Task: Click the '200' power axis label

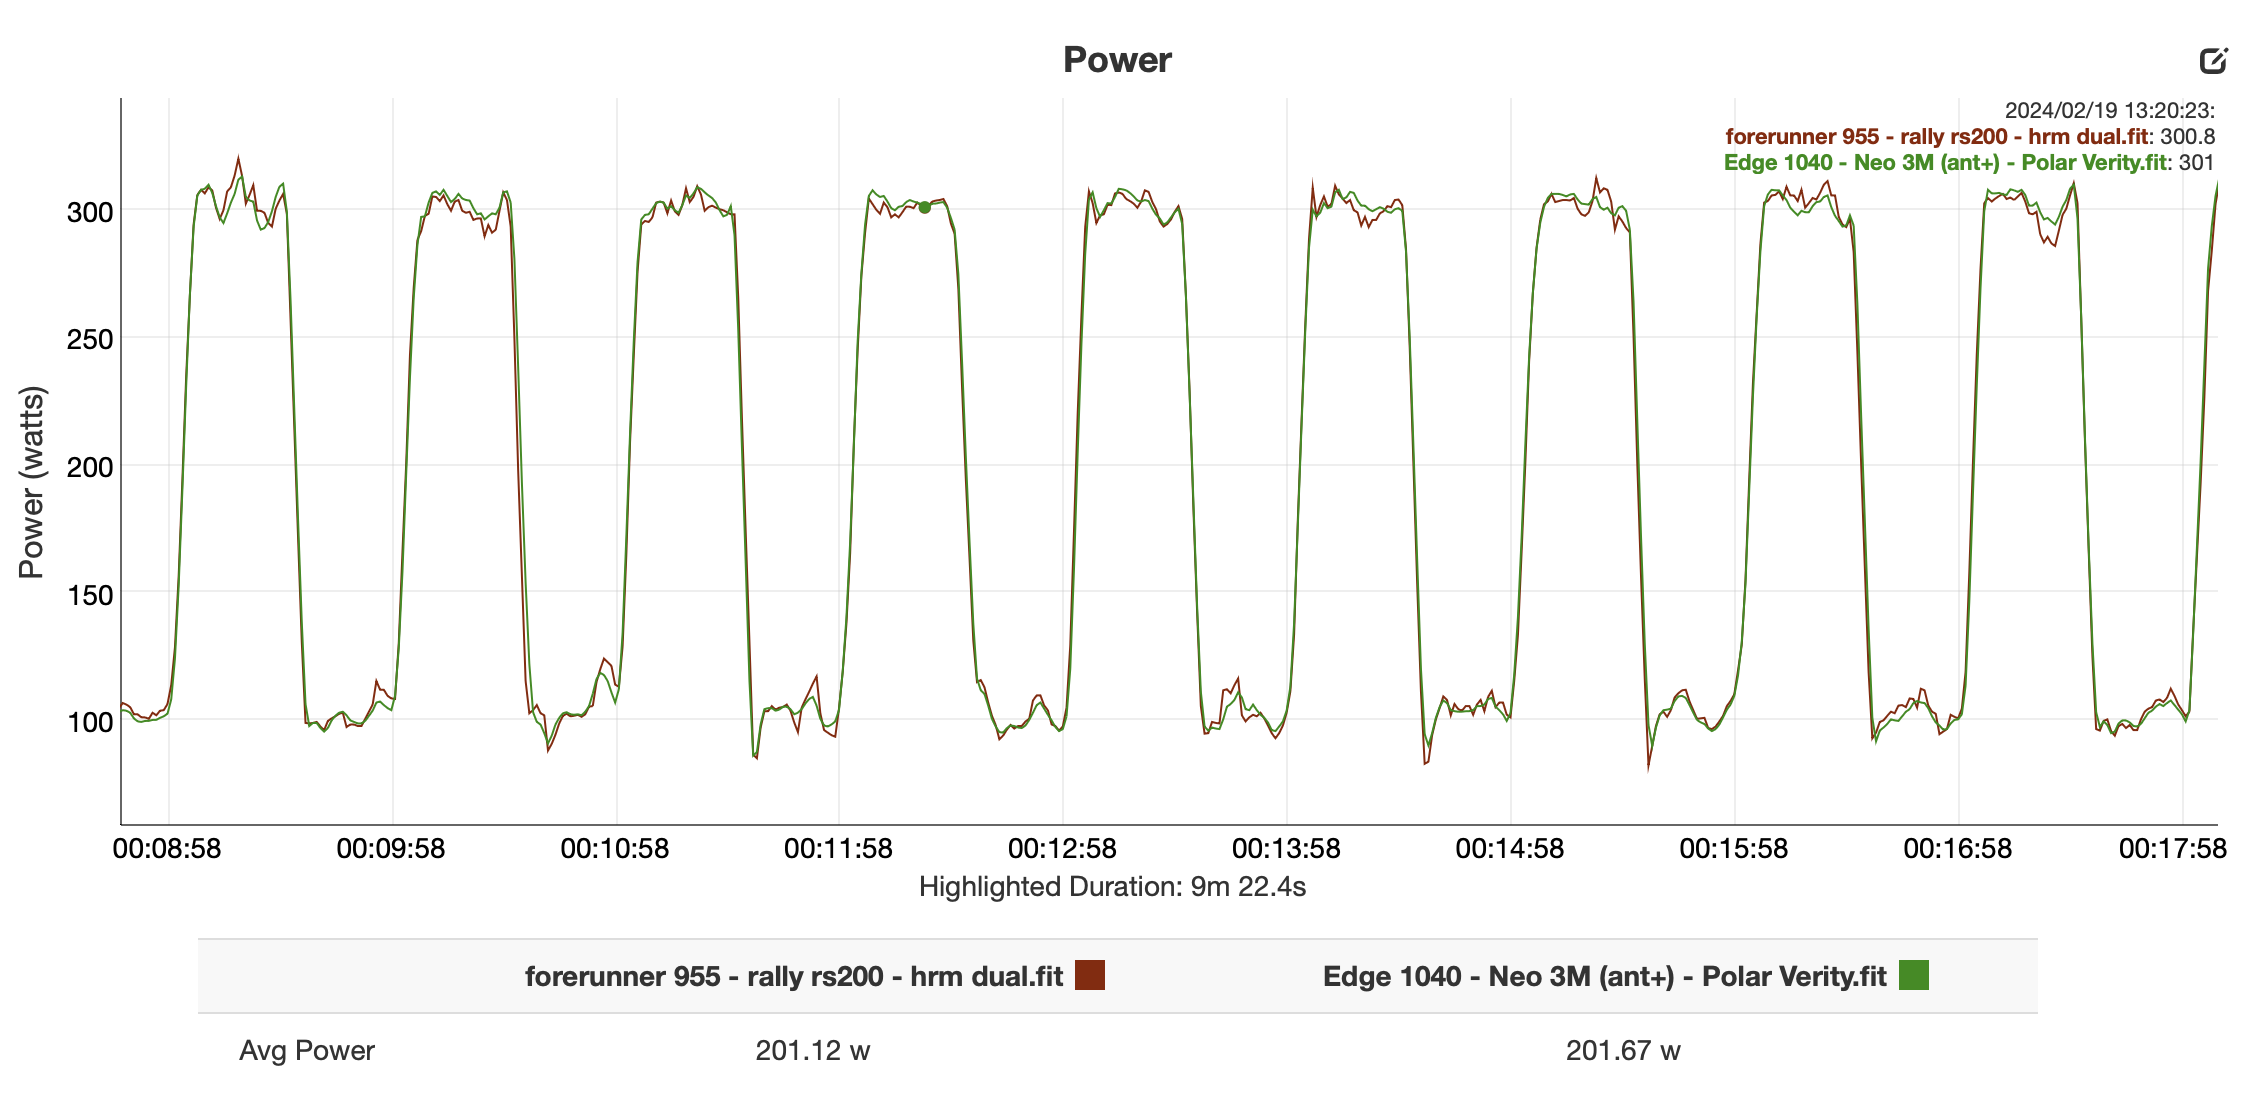Action: pyautogui.click(x=90, y=467)
